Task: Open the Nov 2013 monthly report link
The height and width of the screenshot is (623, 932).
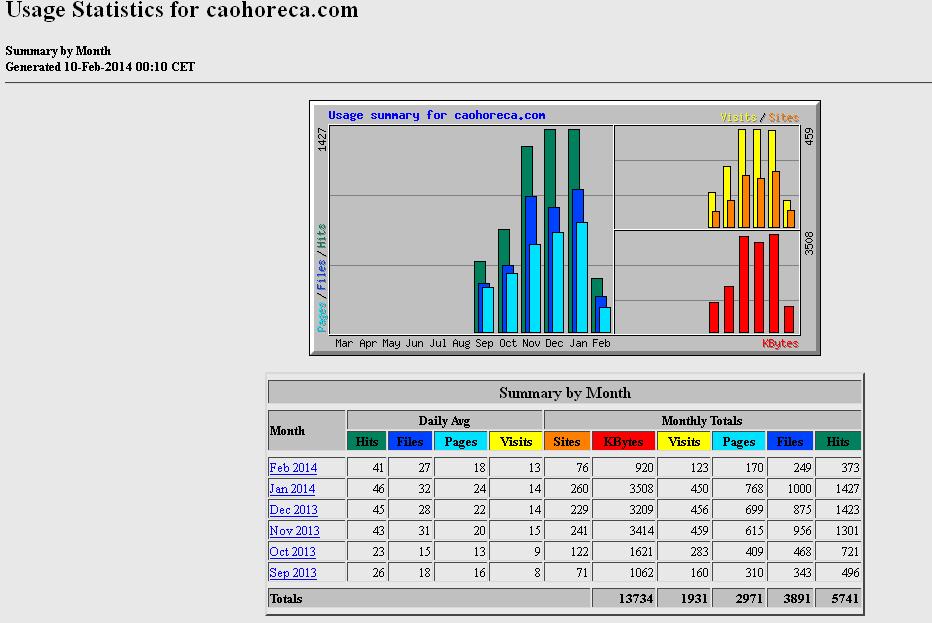Action: coord(294,531)
